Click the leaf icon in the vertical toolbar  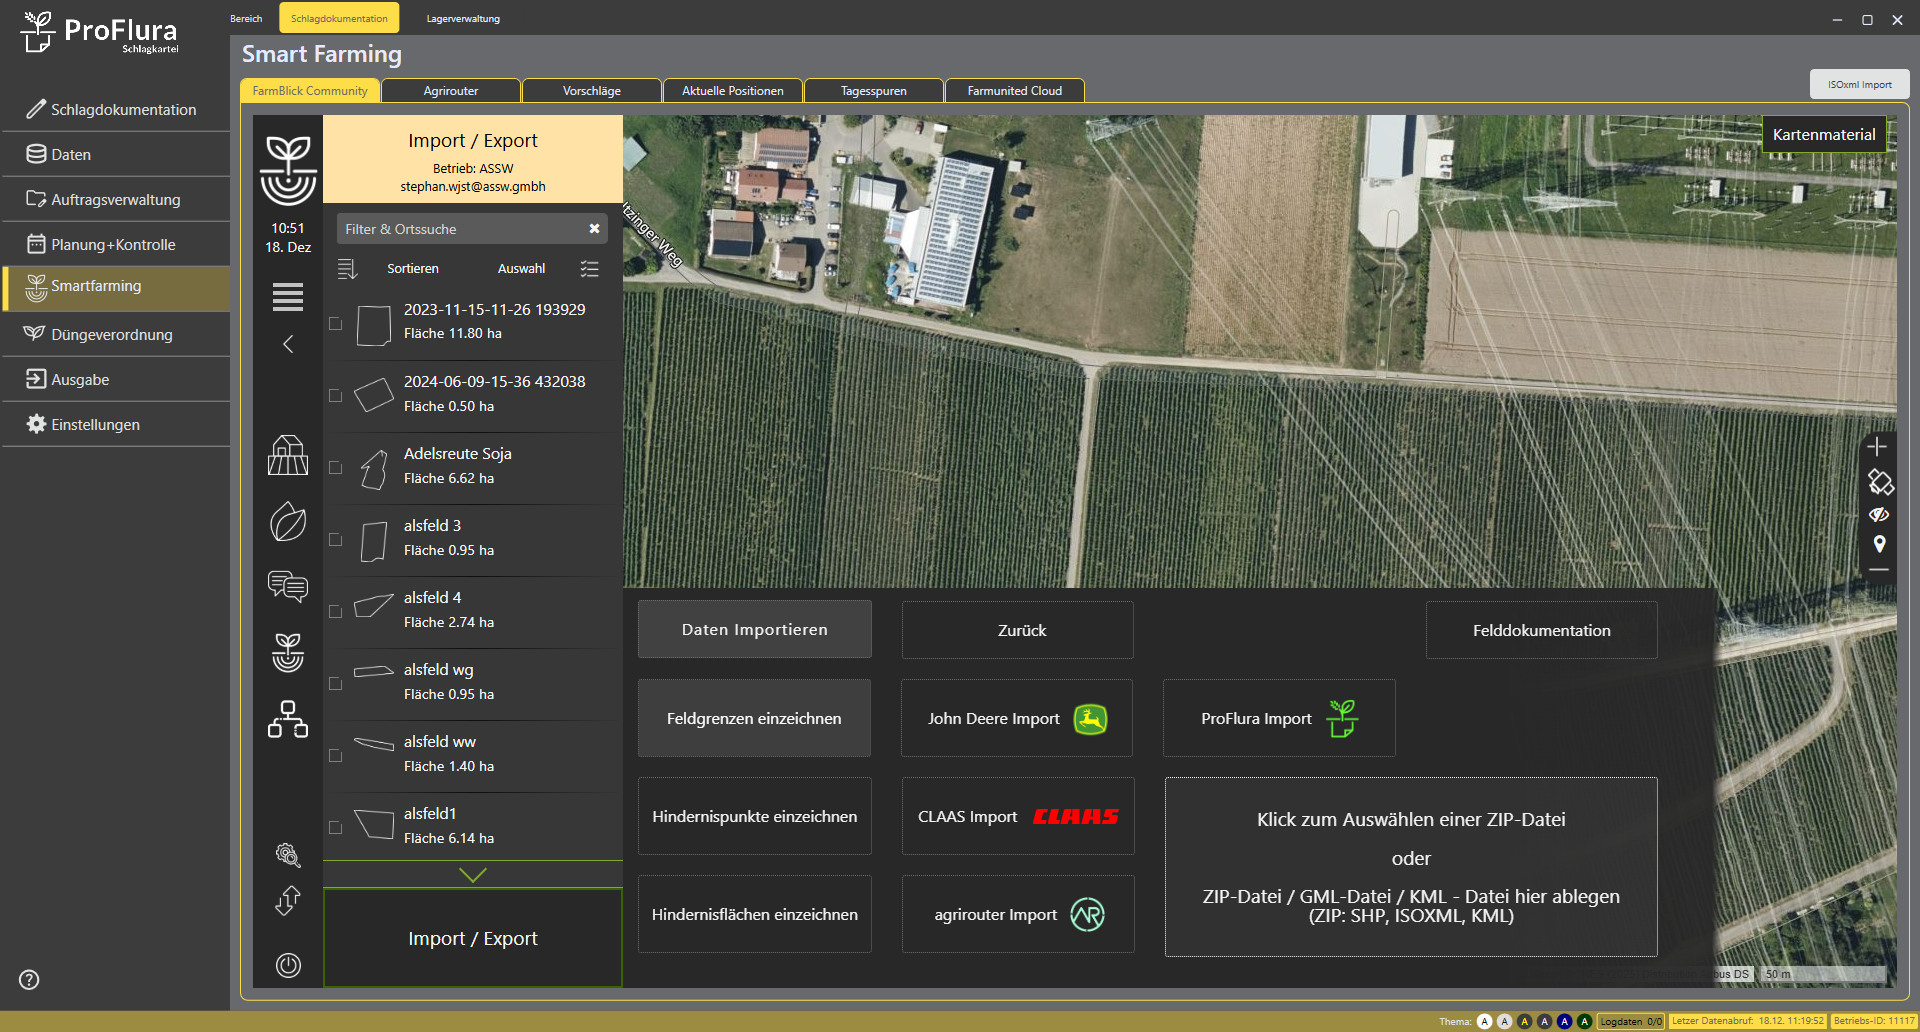[288, 522]
